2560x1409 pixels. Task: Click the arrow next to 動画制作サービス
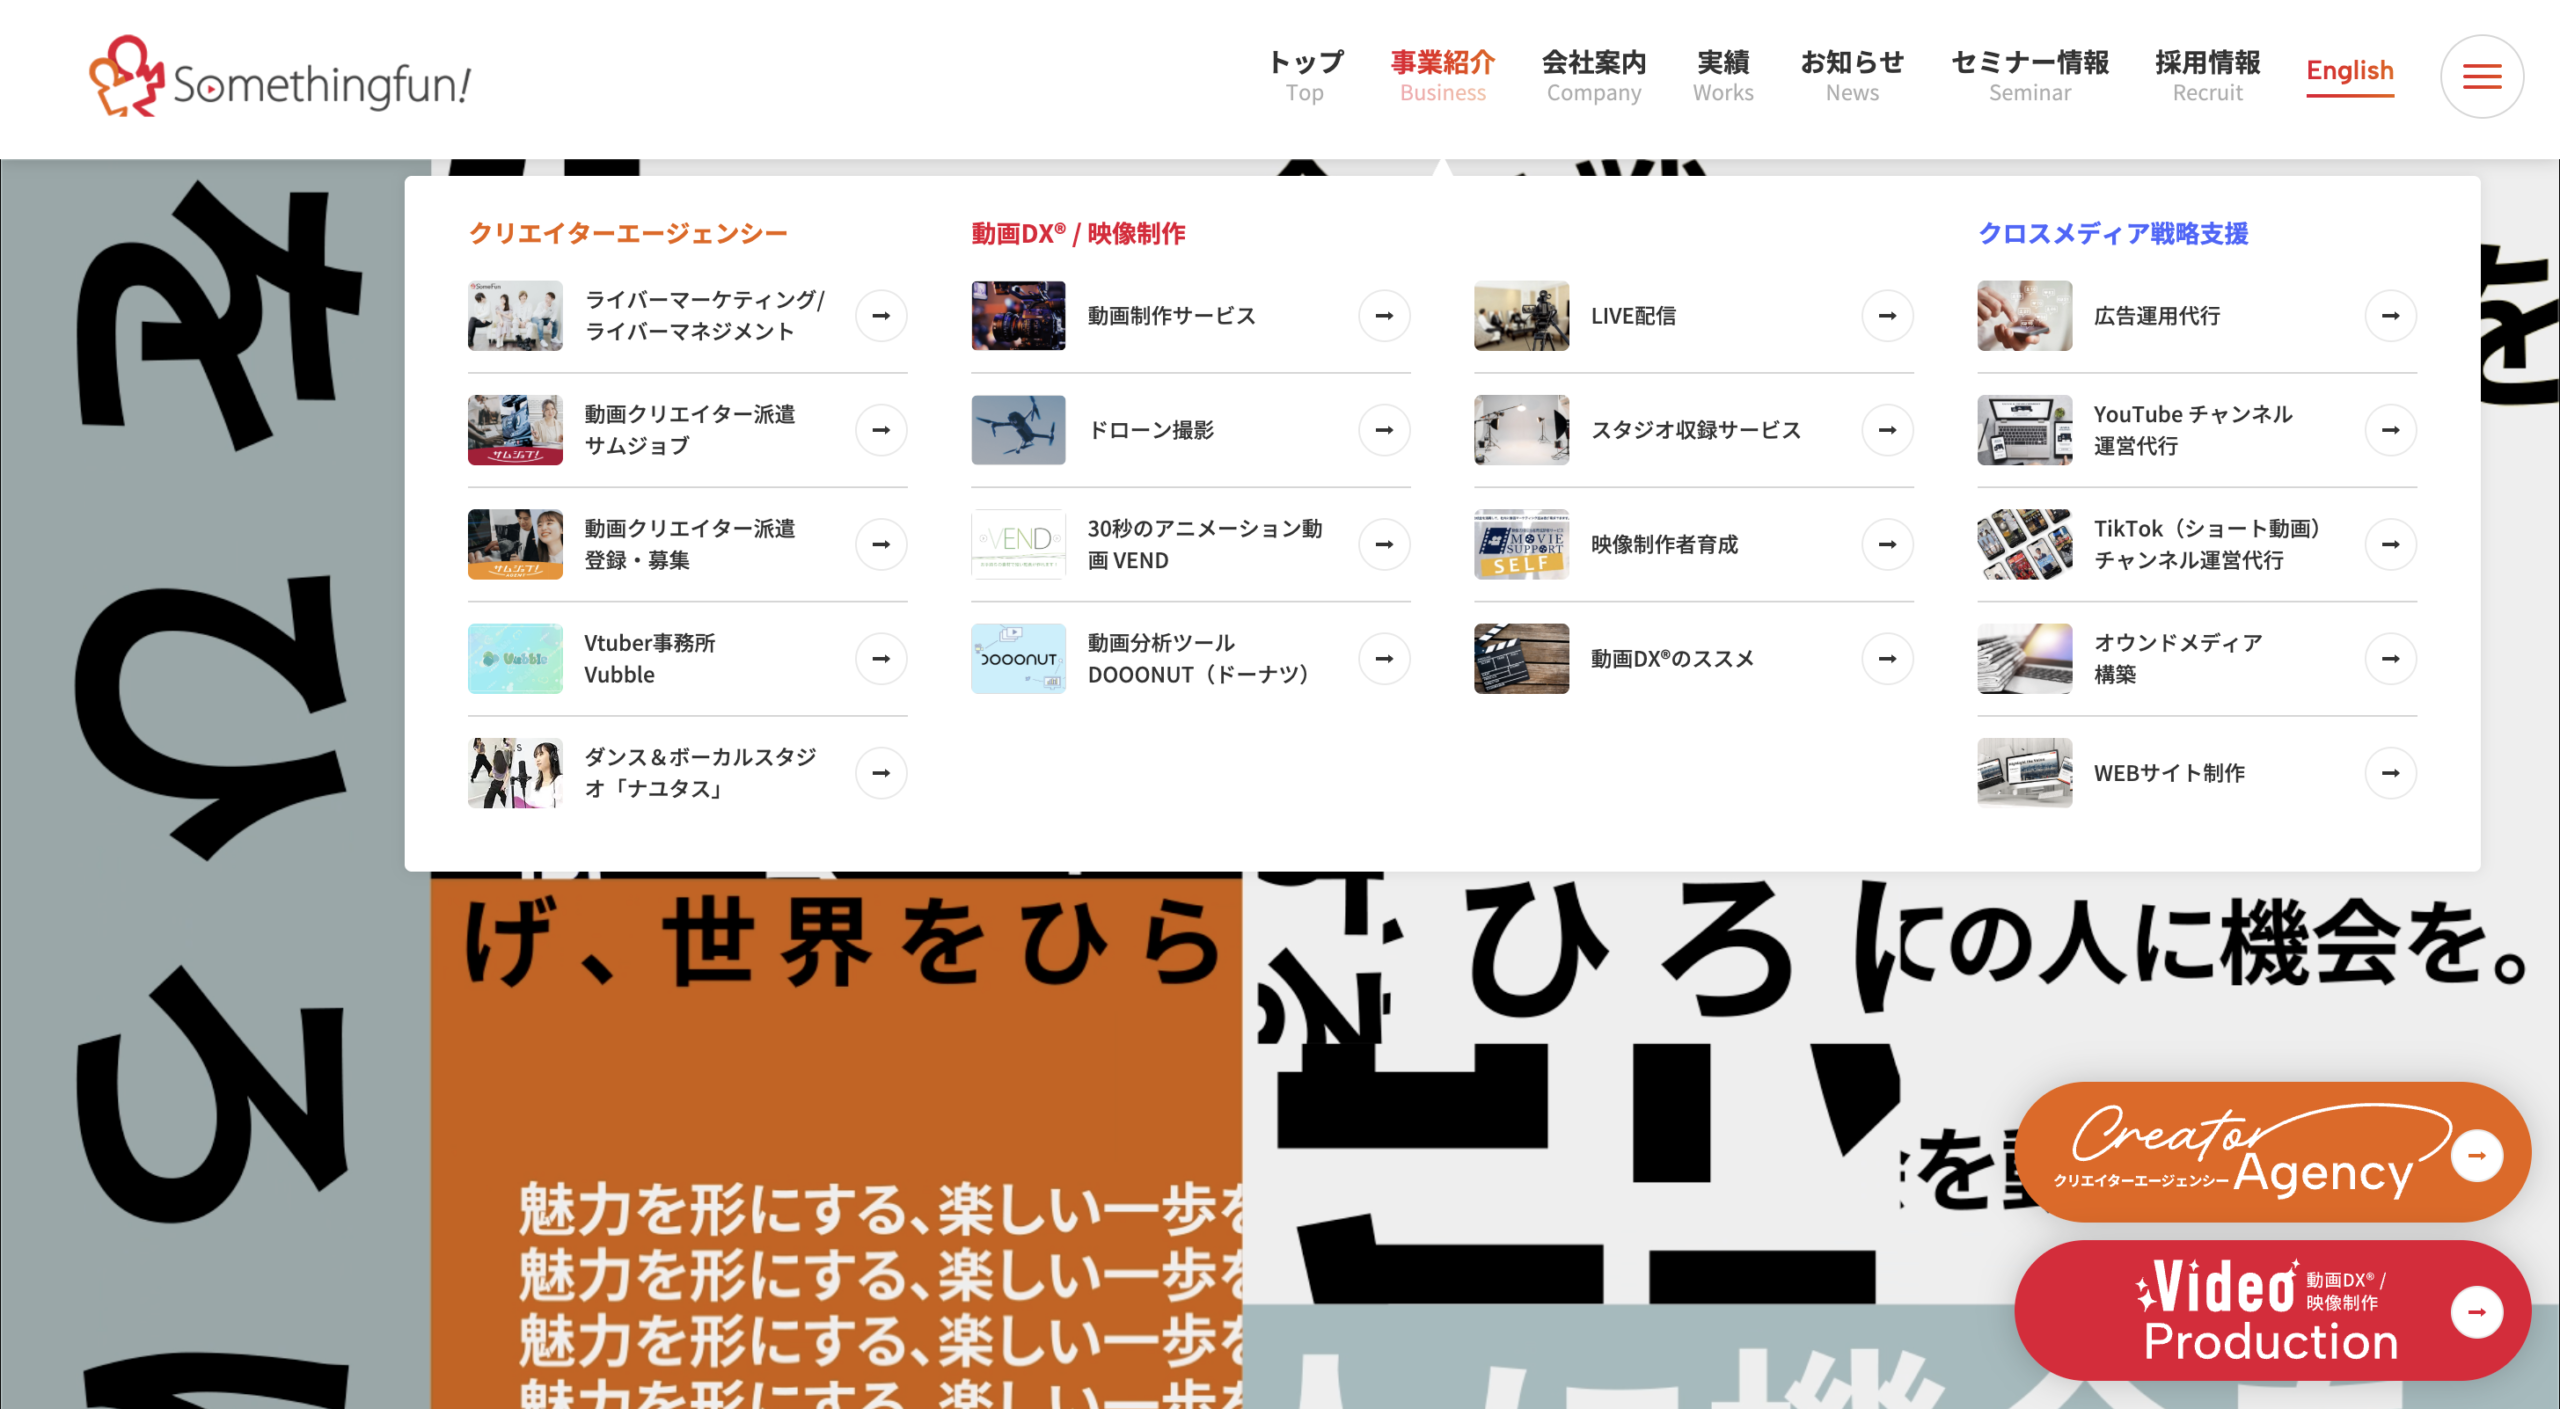1384,316
